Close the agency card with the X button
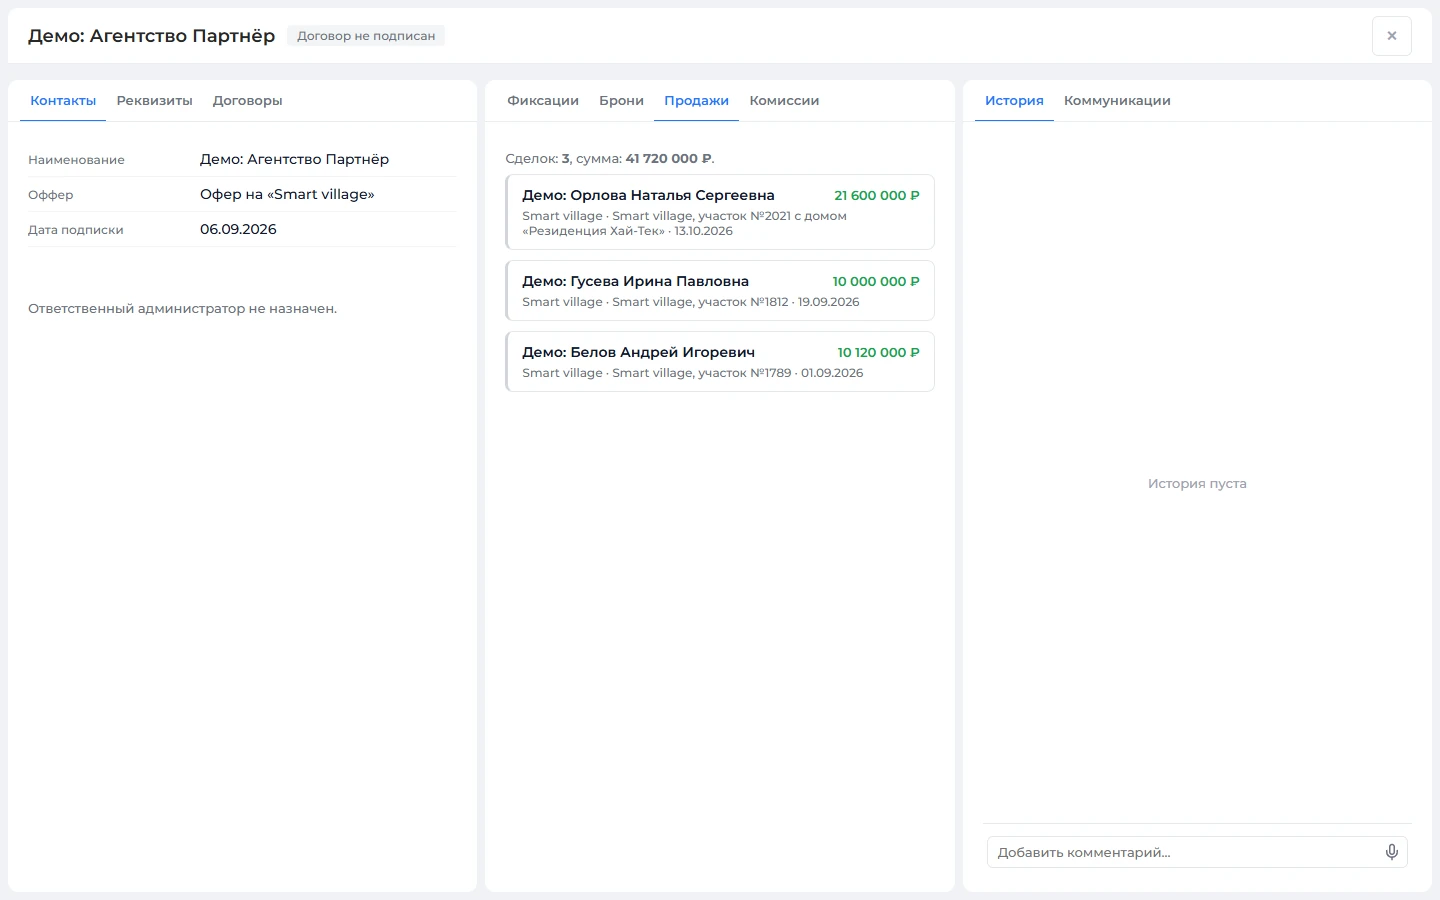Image resolution: width=1440 pixels, height=900 pixels. [x=1391, y=36]
